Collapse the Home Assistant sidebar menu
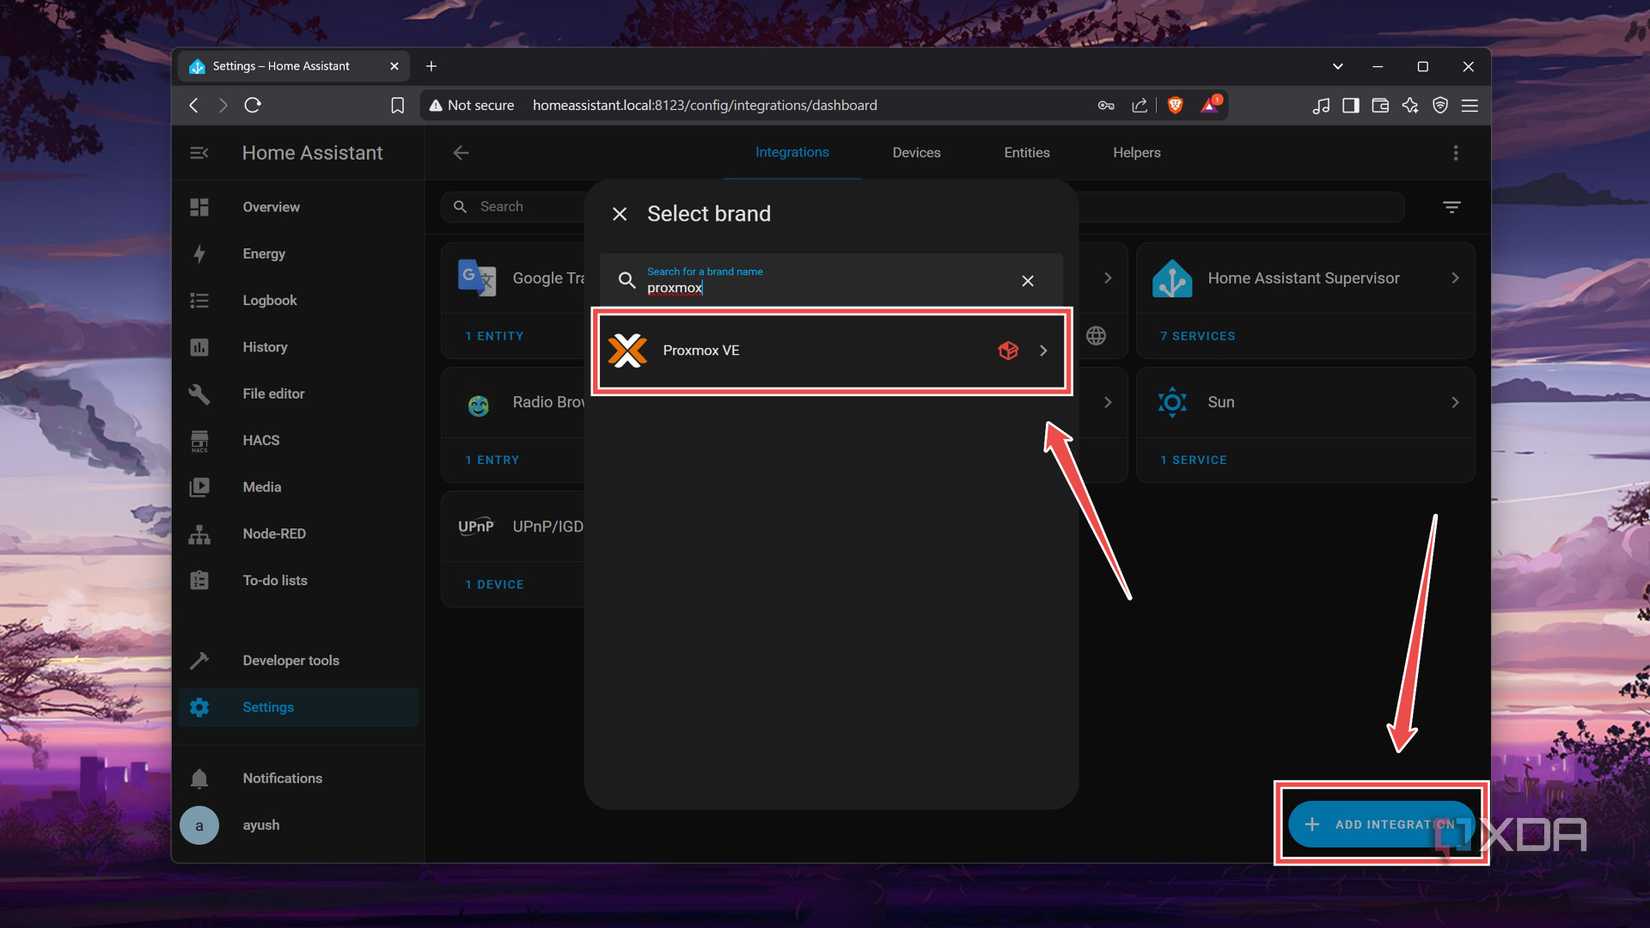Viewport: 1650px width, 928px height. [x=199, y=153]
